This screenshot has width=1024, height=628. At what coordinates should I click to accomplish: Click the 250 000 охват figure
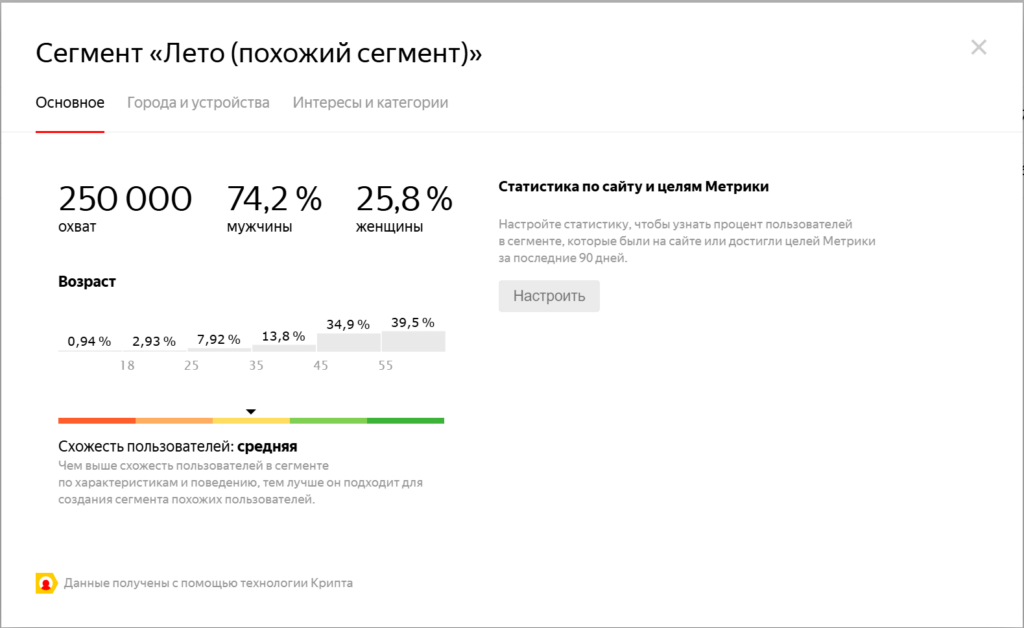click(125, 199)
